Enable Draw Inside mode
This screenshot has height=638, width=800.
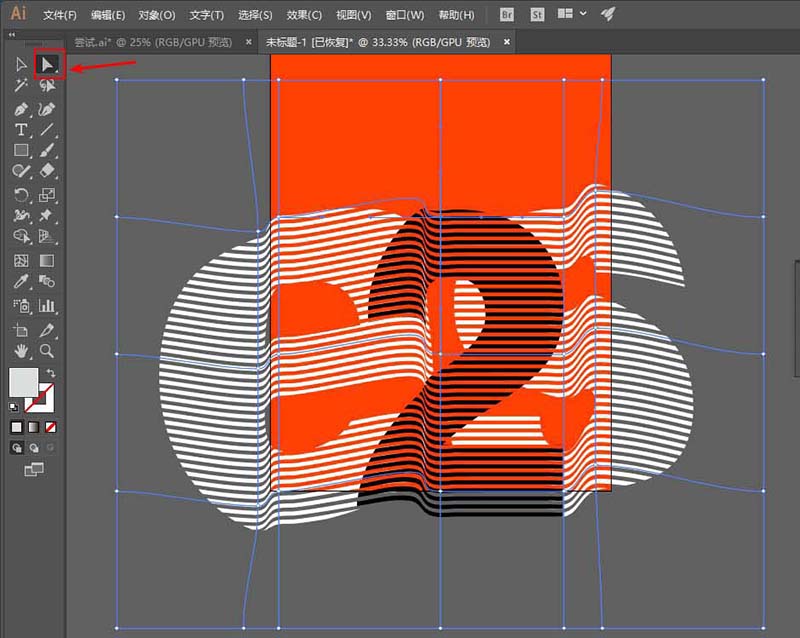(51, 448)
